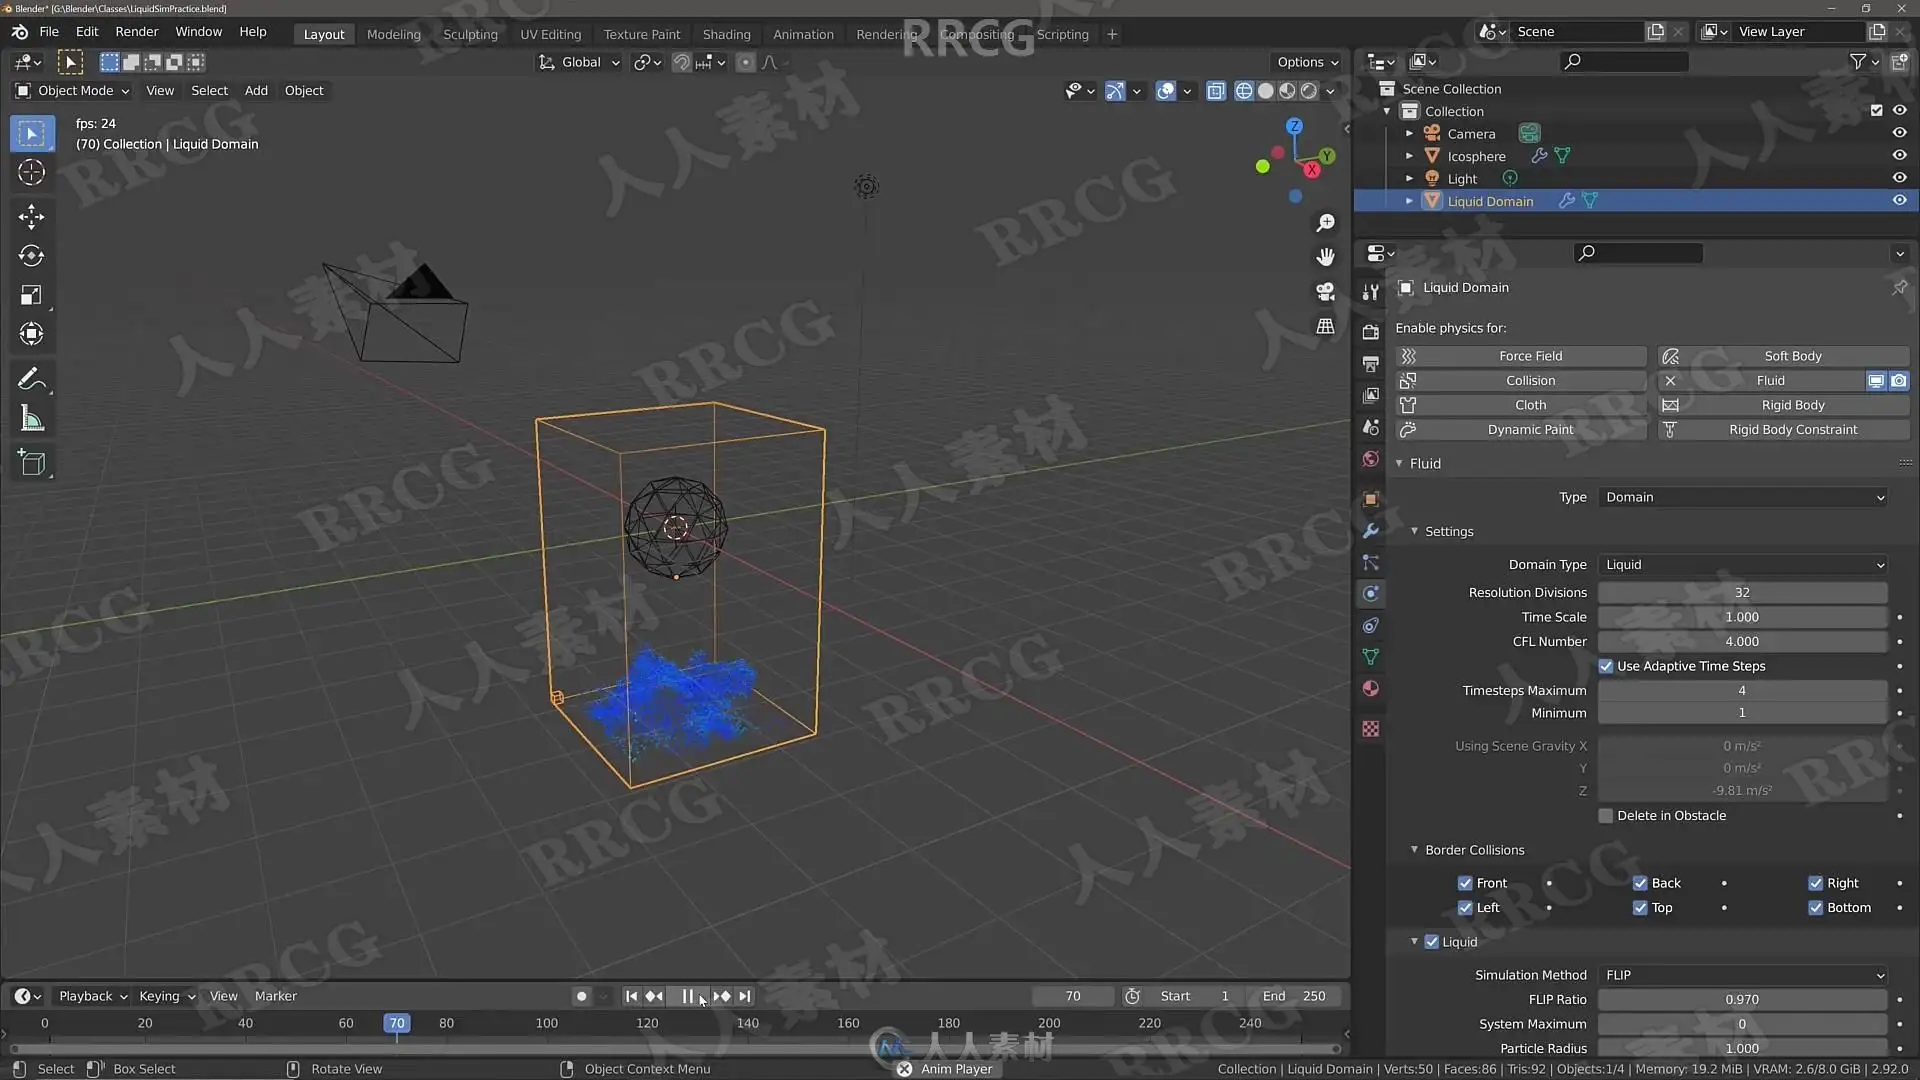Enable Soft Body physics

coord(1784,356)
